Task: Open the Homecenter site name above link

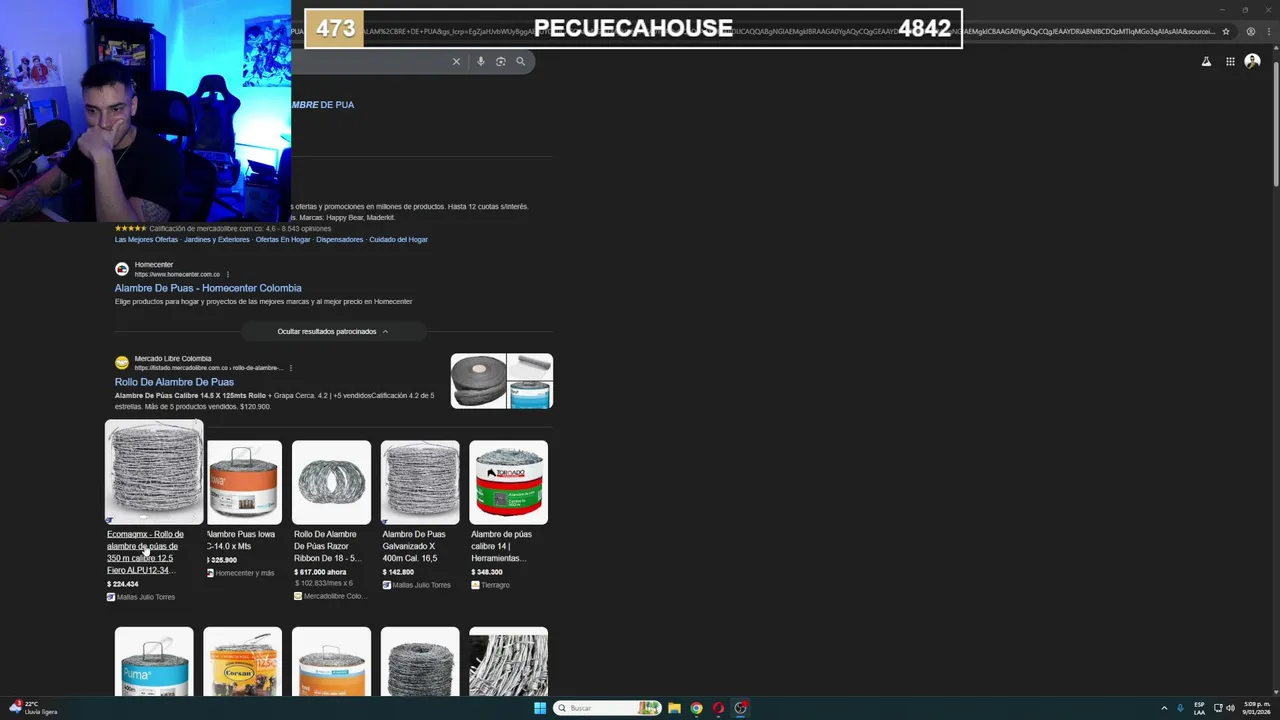Action: click(154, 265)
